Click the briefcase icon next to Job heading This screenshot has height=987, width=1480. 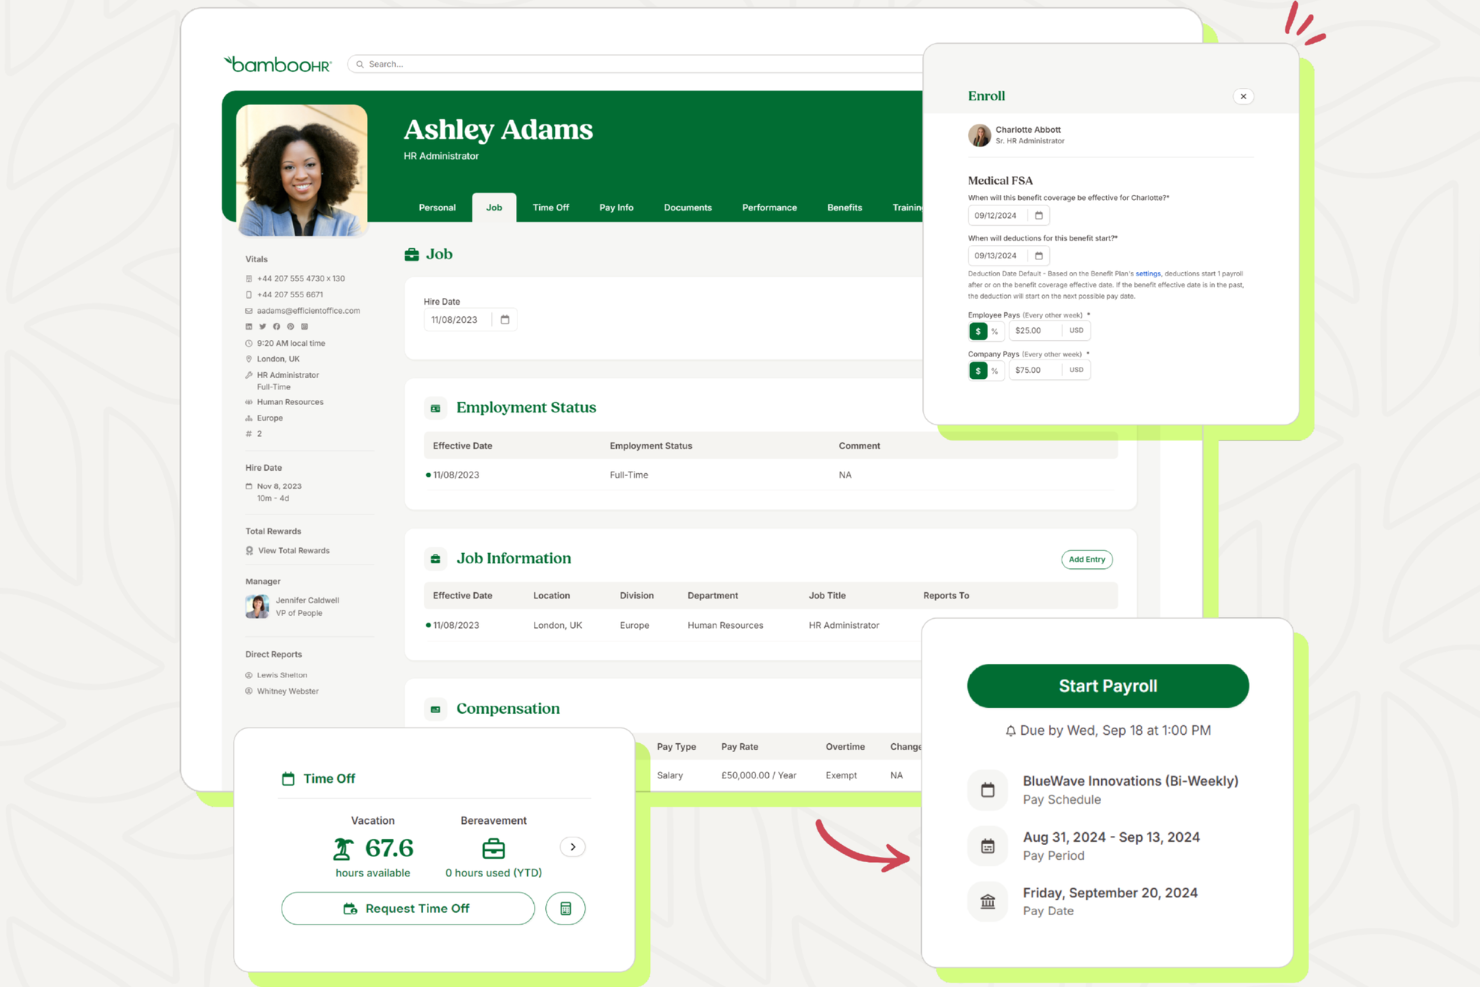(x=411, y=255)
